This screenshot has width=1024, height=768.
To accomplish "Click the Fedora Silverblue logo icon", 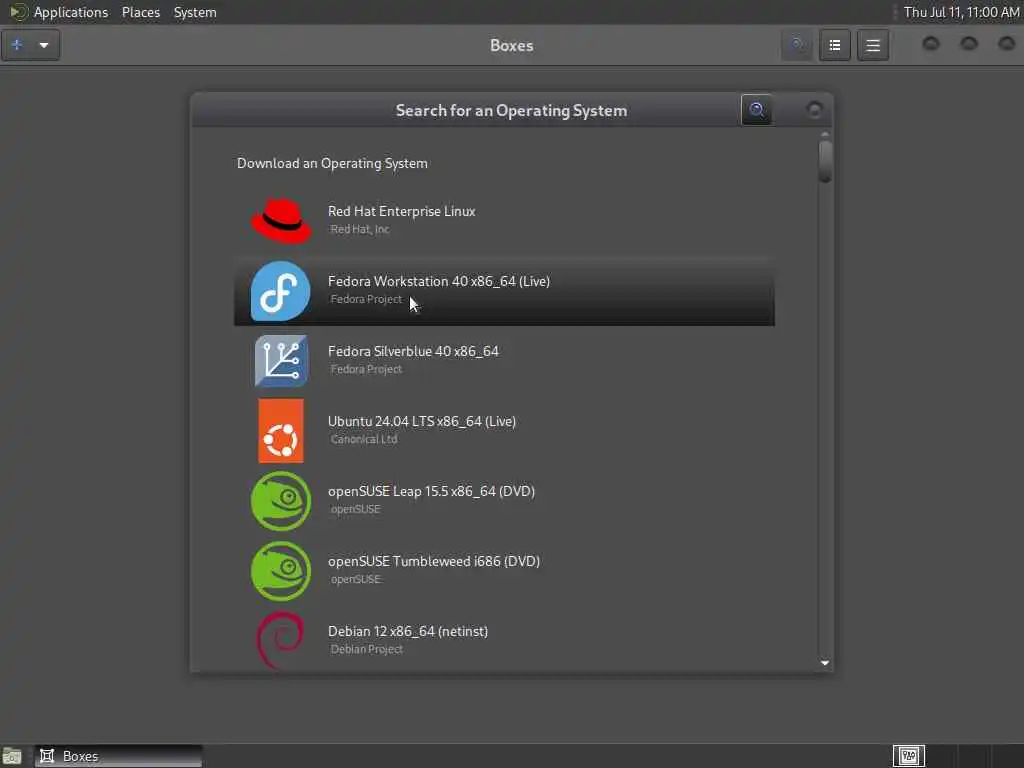I will [281, 360].
